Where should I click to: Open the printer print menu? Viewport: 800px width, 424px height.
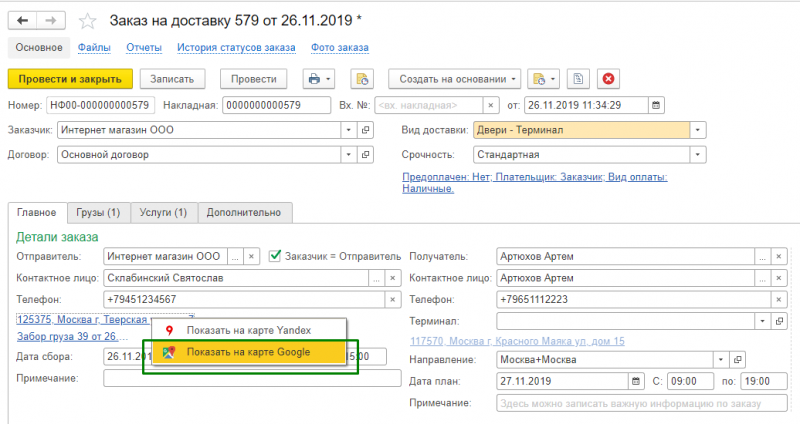pos(317,78)
